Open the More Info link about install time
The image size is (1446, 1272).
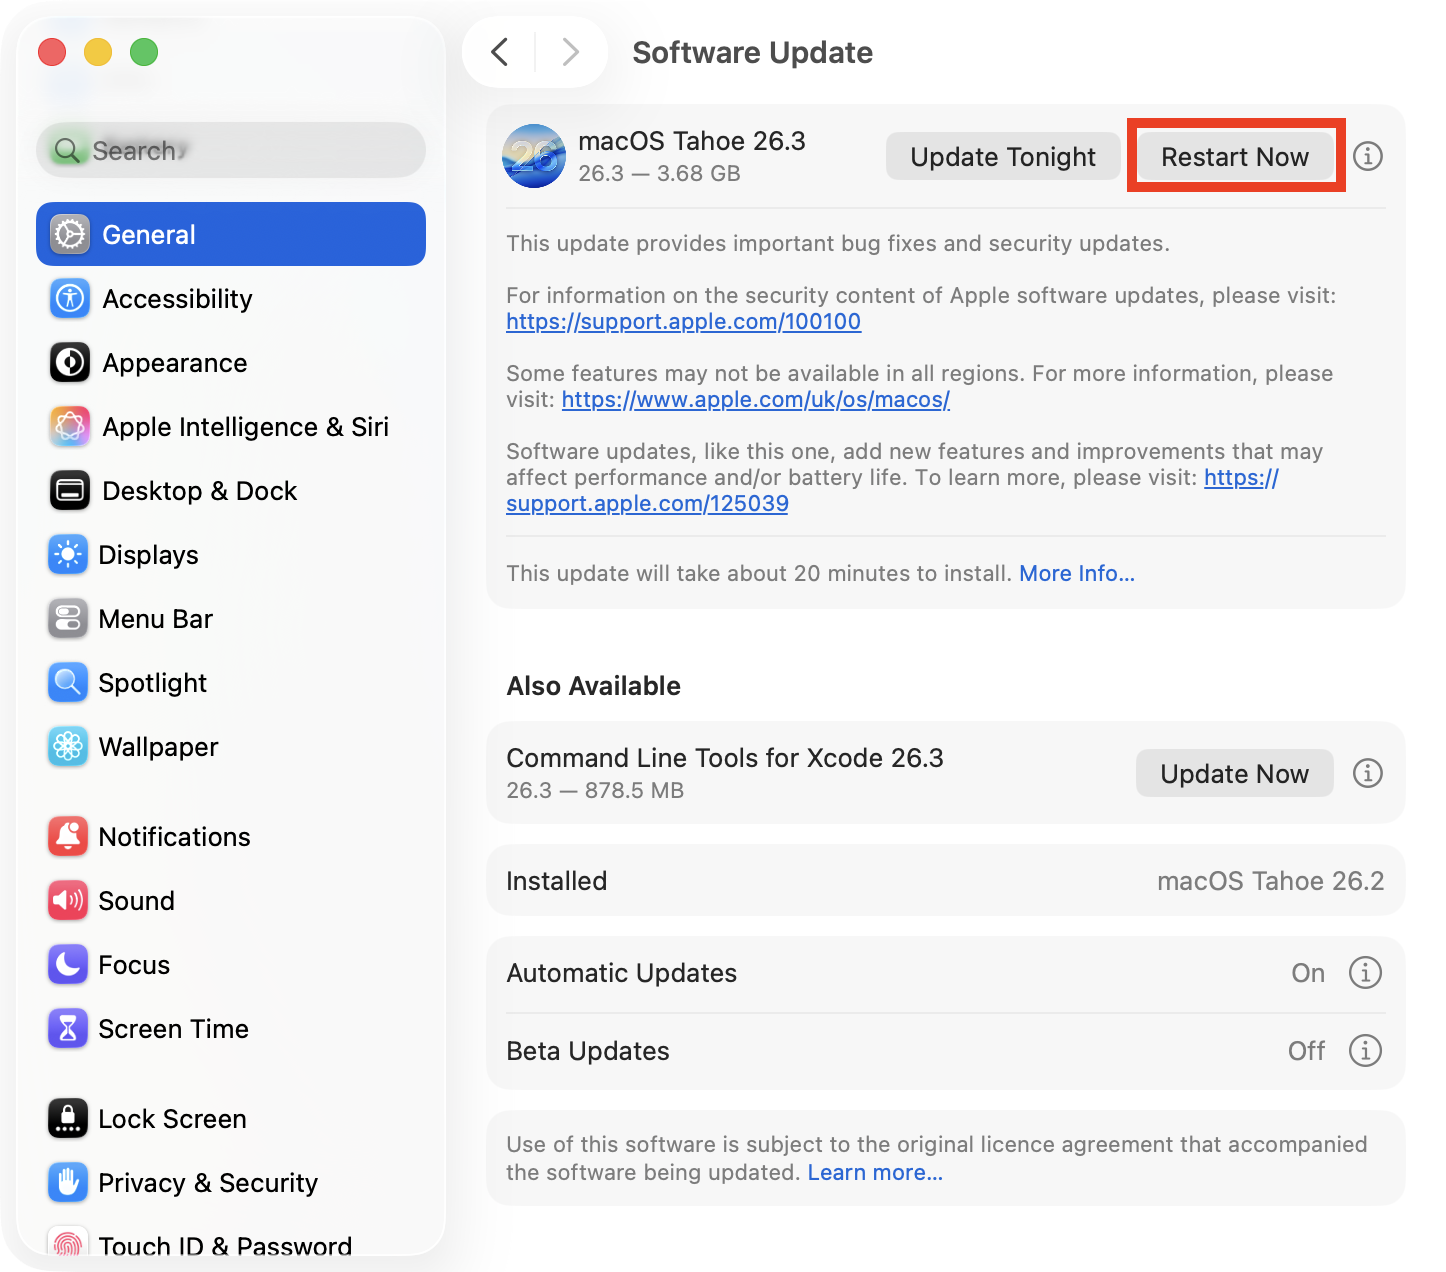click(1077, 573)
